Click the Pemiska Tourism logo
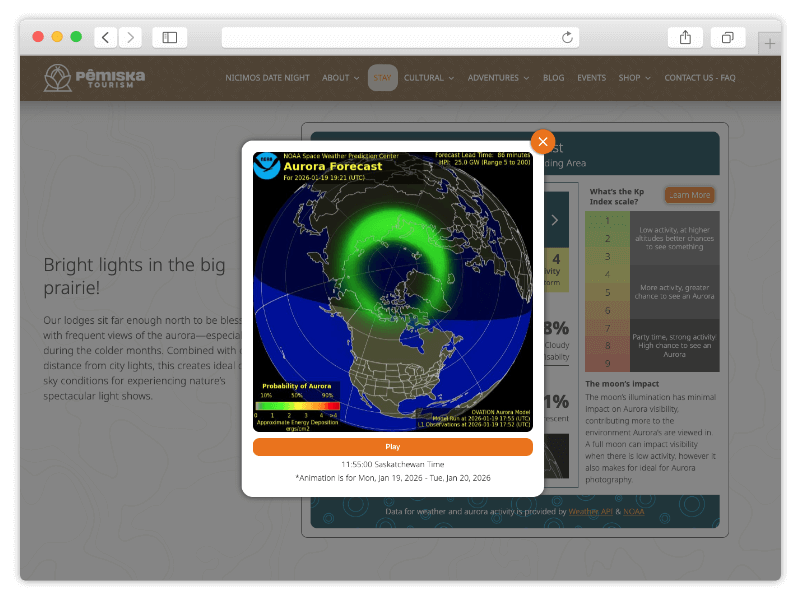The image size is (800, 600). pos(94,78)
